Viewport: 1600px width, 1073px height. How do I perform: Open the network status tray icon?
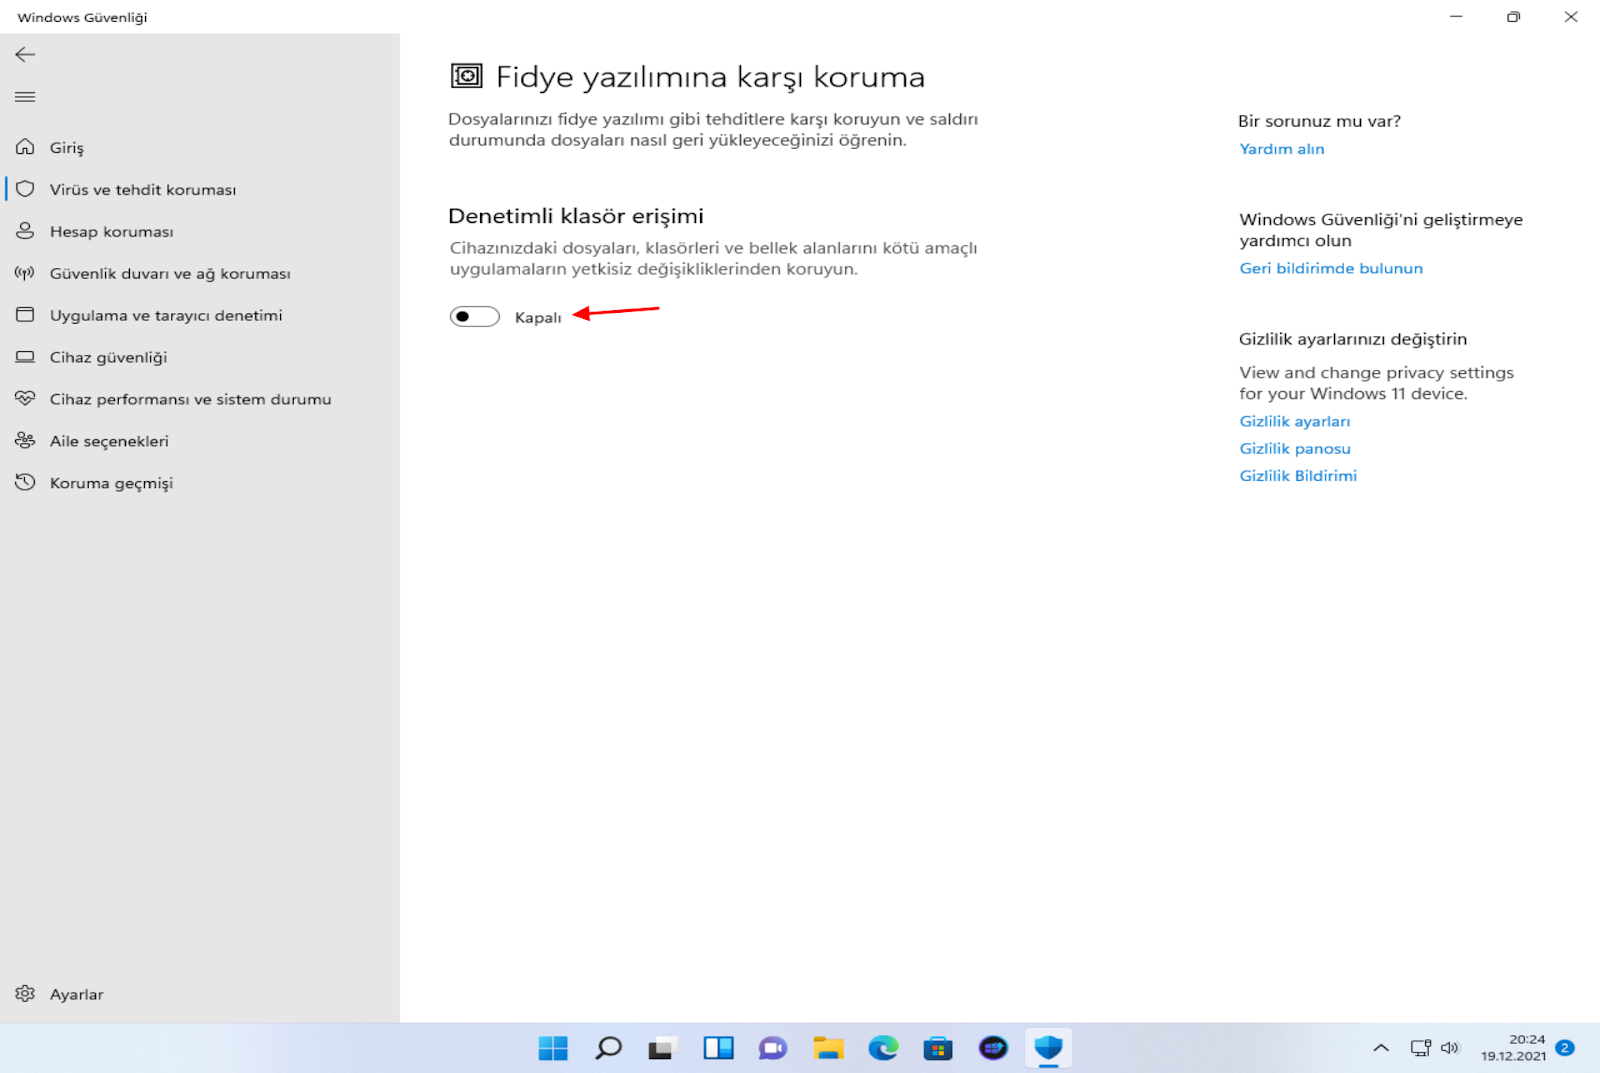[1421, 1048]
